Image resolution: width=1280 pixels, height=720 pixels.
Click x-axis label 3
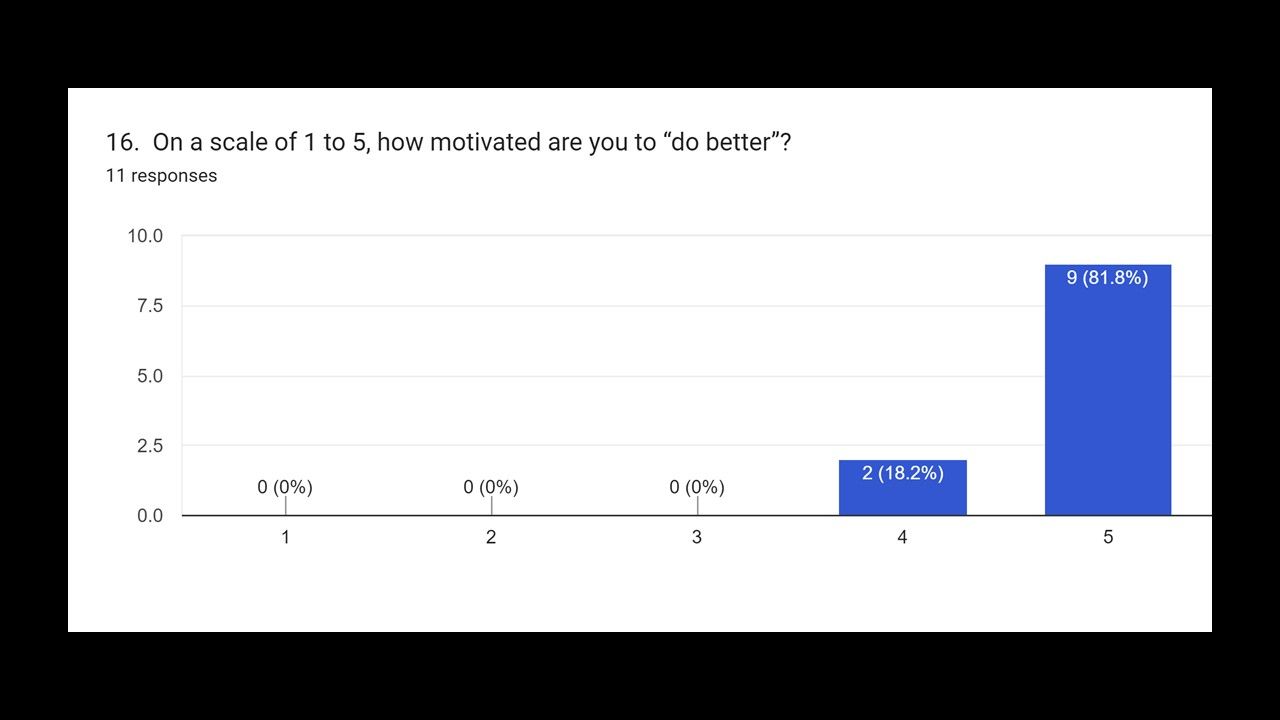coord(697,537)
